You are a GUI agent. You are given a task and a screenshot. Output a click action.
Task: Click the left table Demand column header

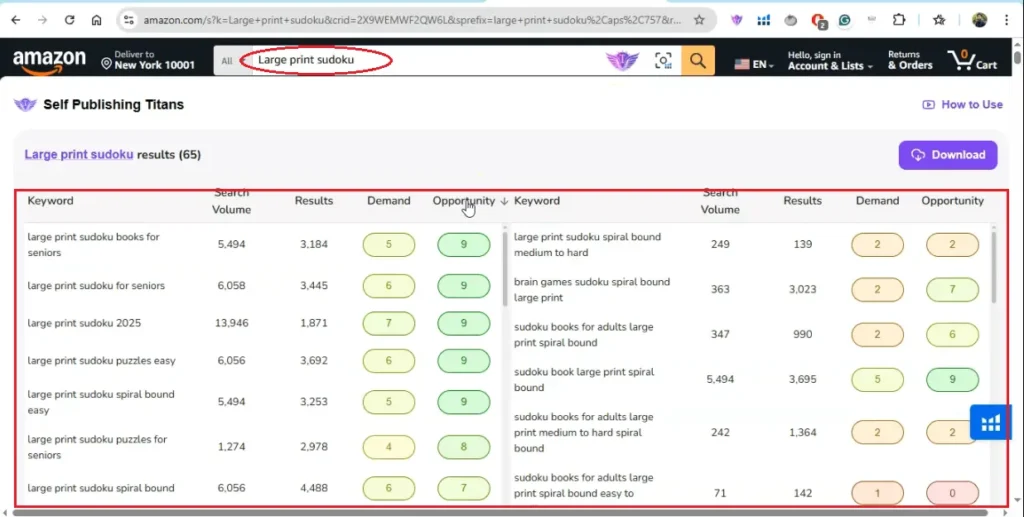coord(388,201)
